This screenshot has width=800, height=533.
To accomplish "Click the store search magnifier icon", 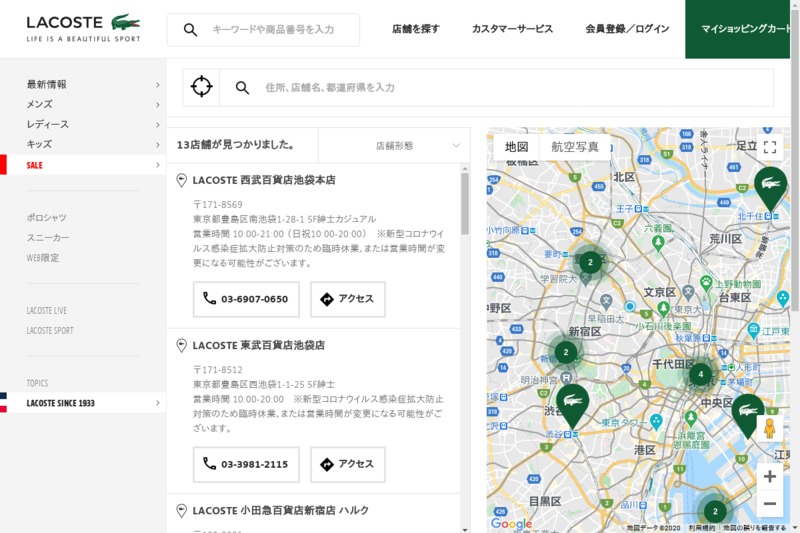I will pyautogui.click(x=242, y=88).
